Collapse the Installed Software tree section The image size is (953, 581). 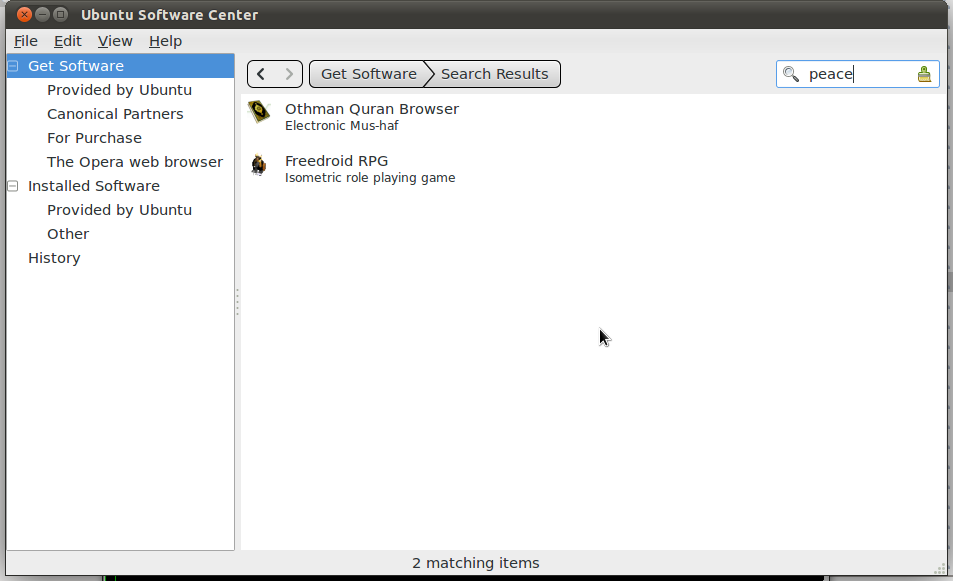(13, 186)
